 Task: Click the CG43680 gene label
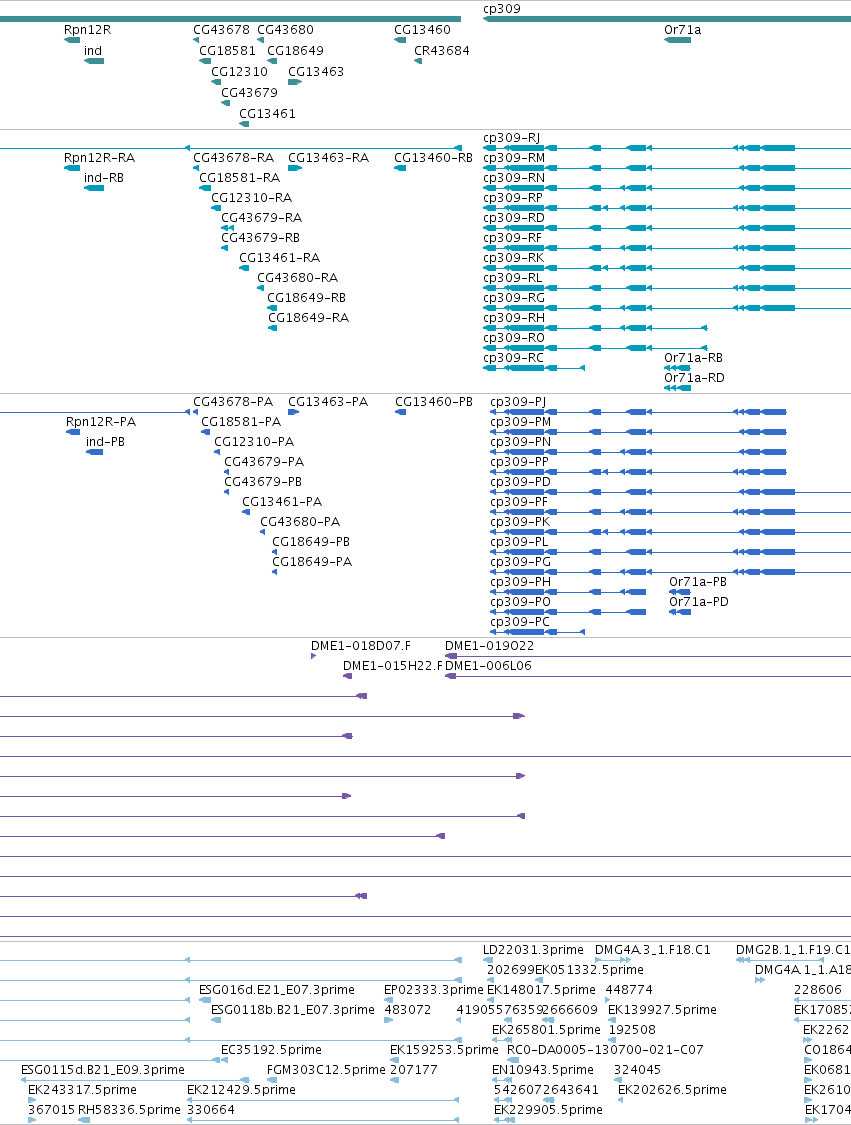(x=285, y=30)
